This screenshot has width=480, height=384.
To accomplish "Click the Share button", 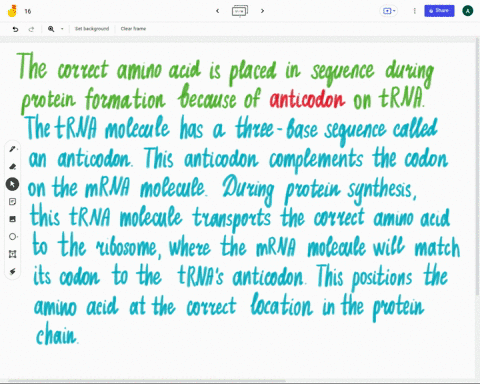I will pyautogui.click(x=439, y=11).
